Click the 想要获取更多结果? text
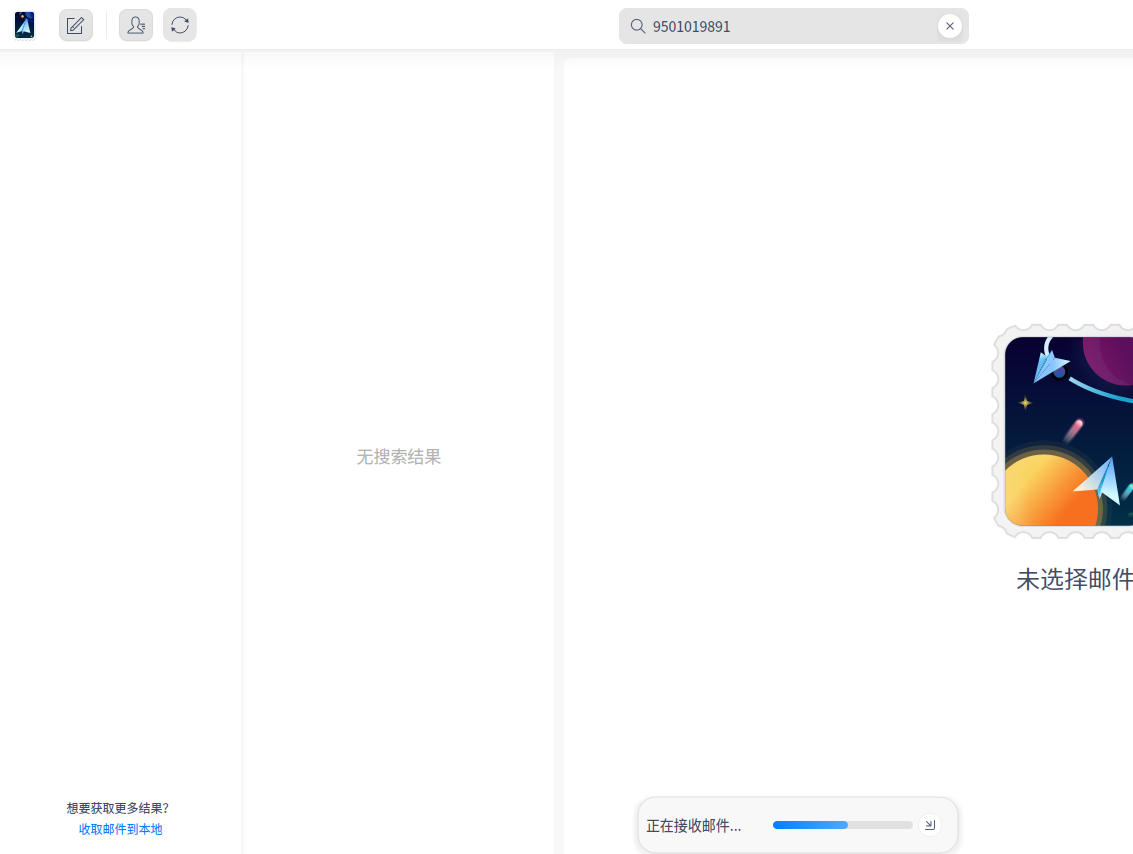Viewport: 1133px width, 854px height. (x=118, y=808)
